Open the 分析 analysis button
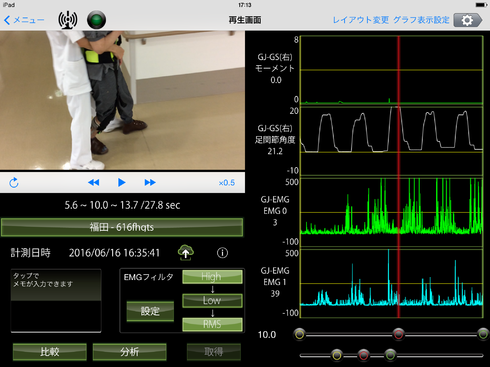The height and width of the screenshot is (367, 490). point(129,352)
